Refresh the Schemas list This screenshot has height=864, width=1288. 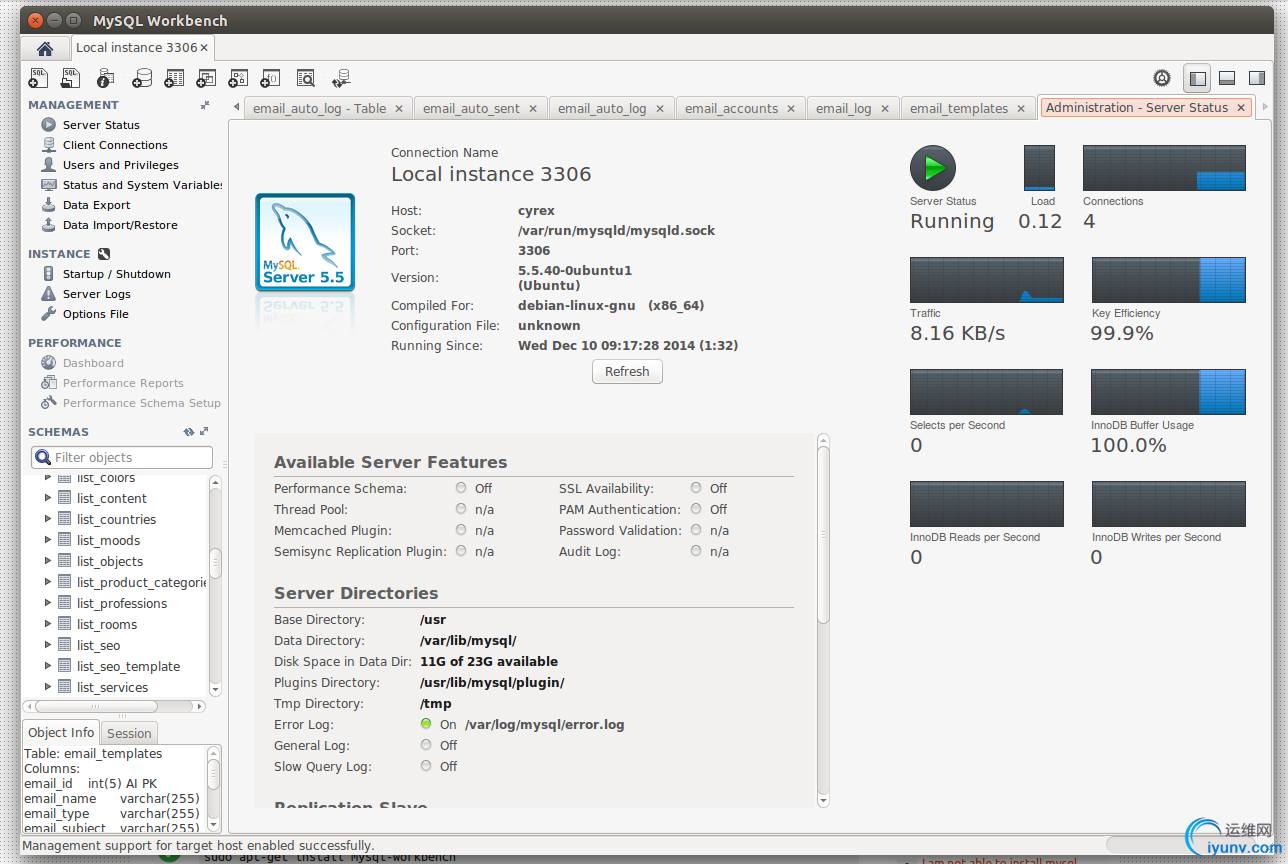(x=188, y=432)
